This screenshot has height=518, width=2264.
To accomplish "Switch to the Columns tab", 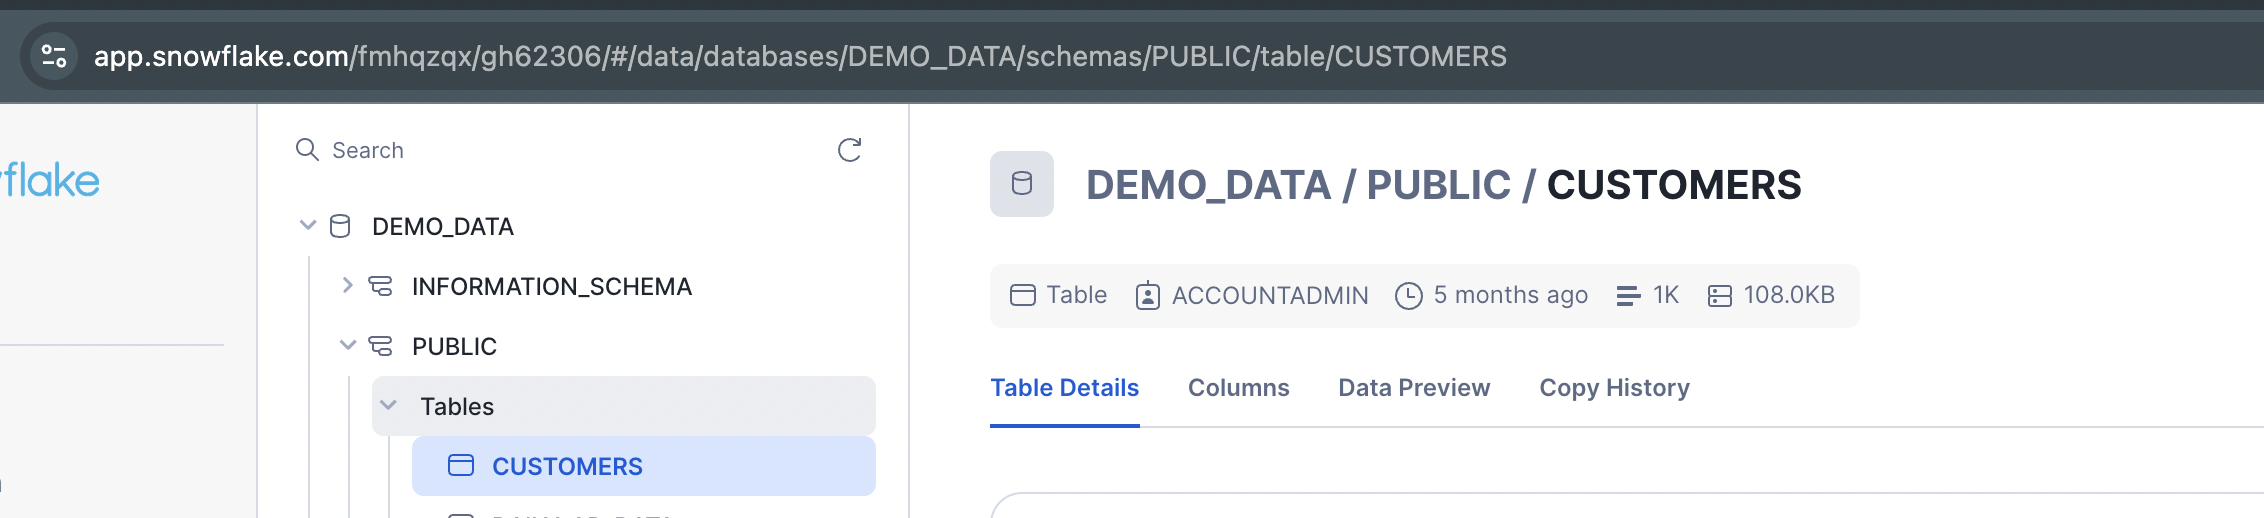I will (x=1239, y=388).
